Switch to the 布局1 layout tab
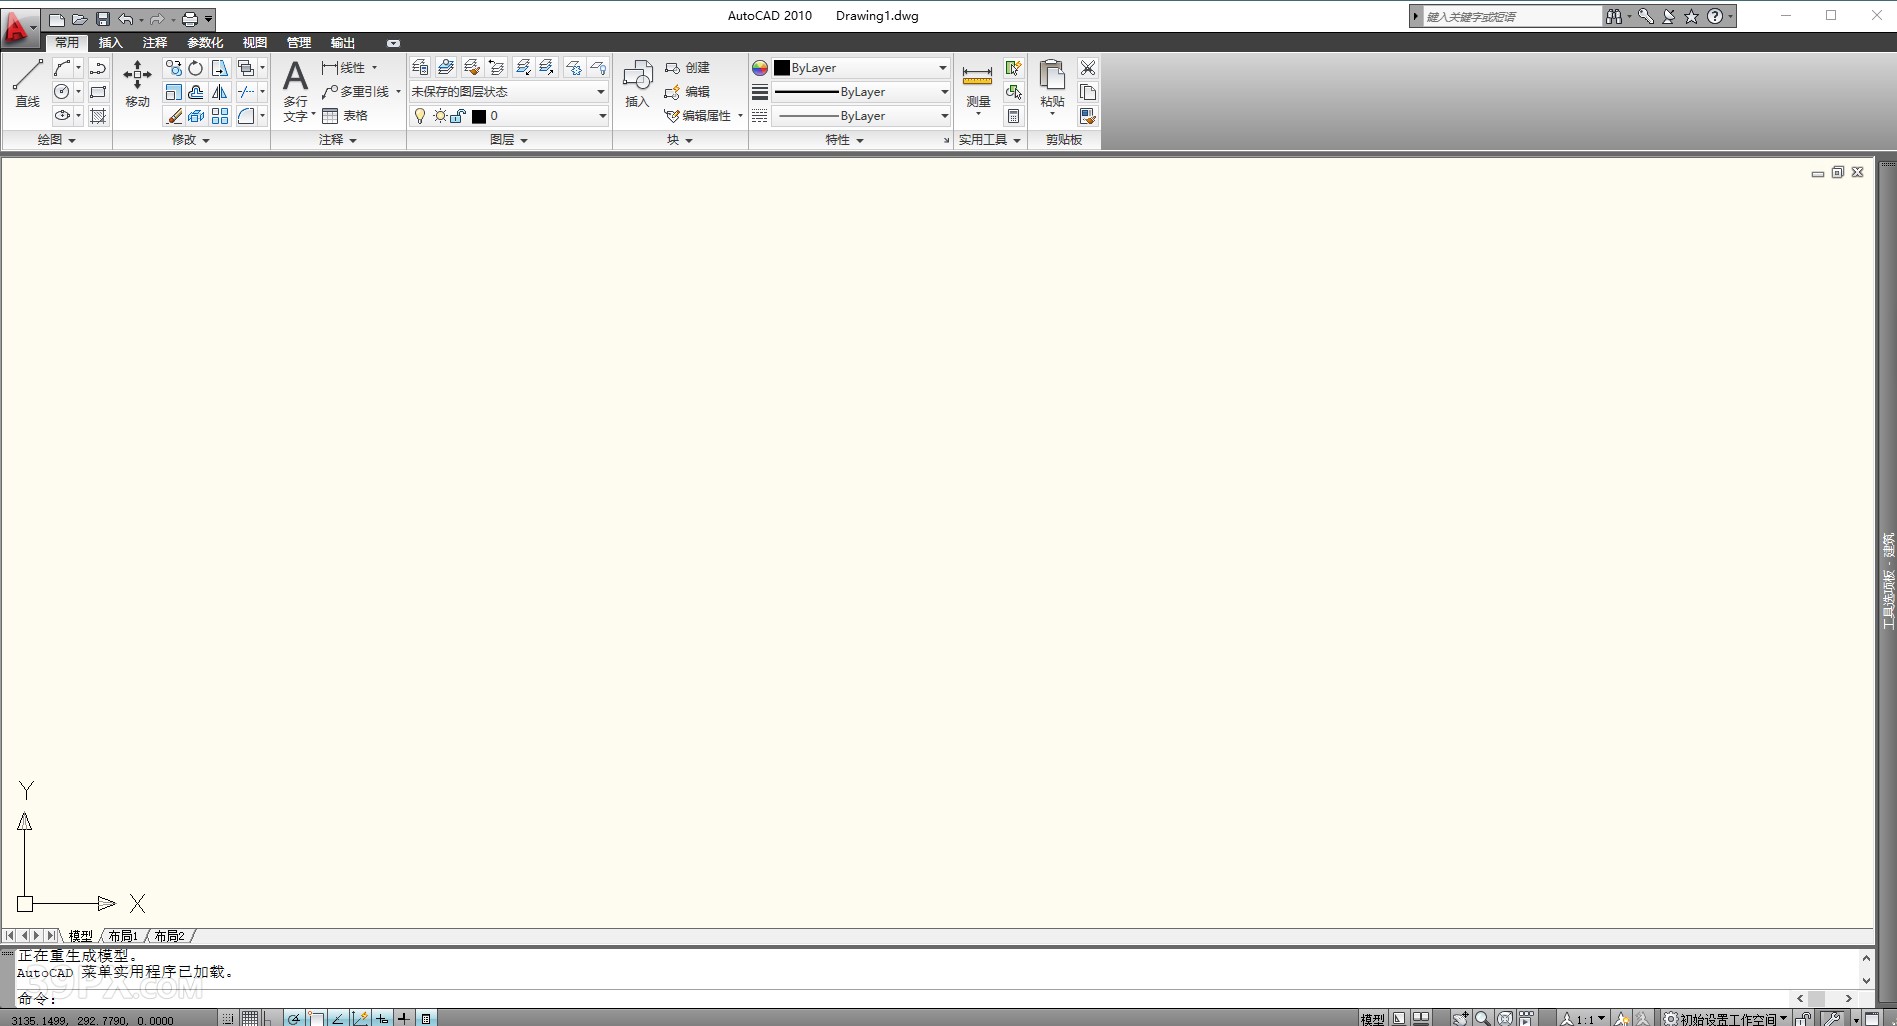Viewport: 1897px width, 1026px height. click(x=122, y=935)
